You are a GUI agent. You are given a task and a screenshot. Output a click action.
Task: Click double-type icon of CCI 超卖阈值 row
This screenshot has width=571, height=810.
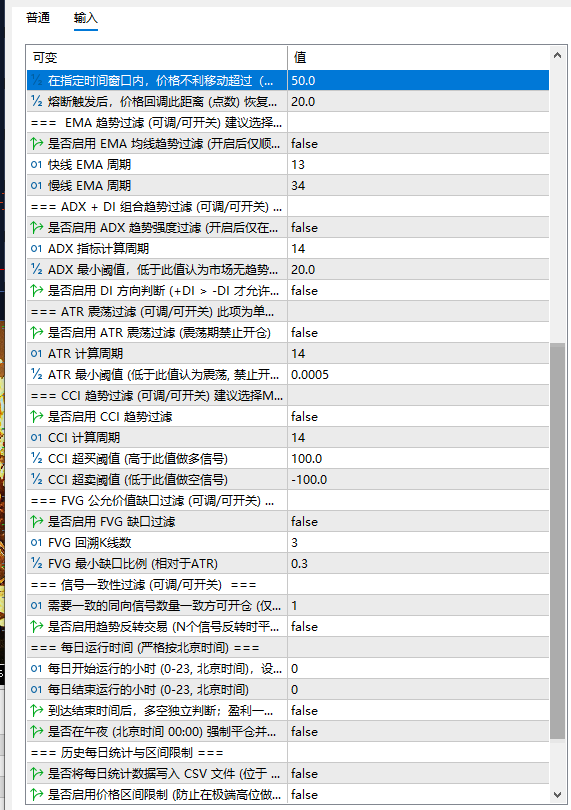click(x=36, y=479)
